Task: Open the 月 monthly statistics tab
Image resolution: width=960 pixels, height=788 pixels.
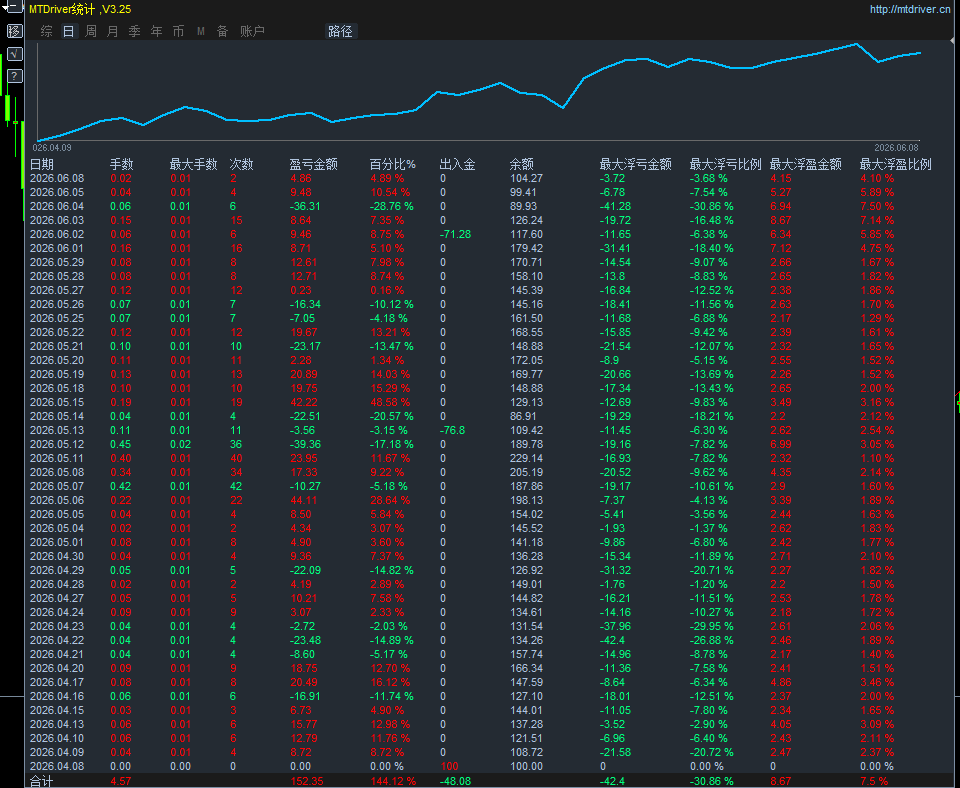Action: 113,31
